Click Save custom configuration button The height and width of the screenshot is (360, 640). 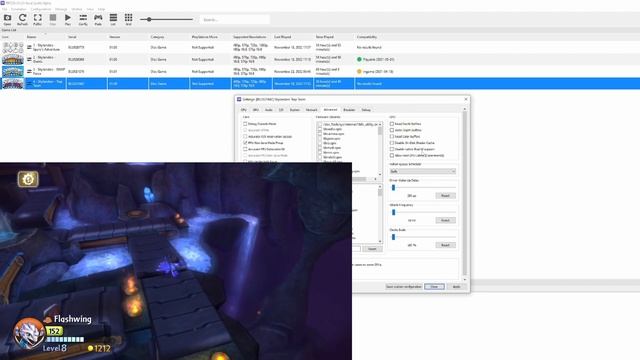coord(404,287)
